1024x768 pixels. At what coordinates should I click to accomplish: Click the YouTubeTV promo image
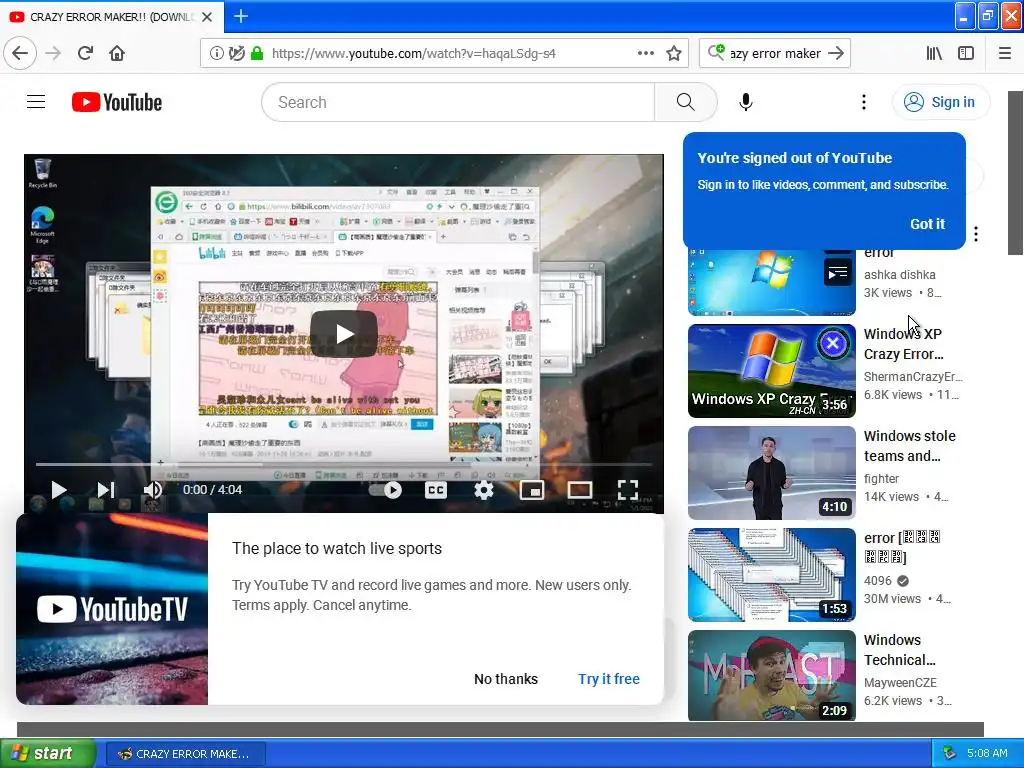pos(112,609)
